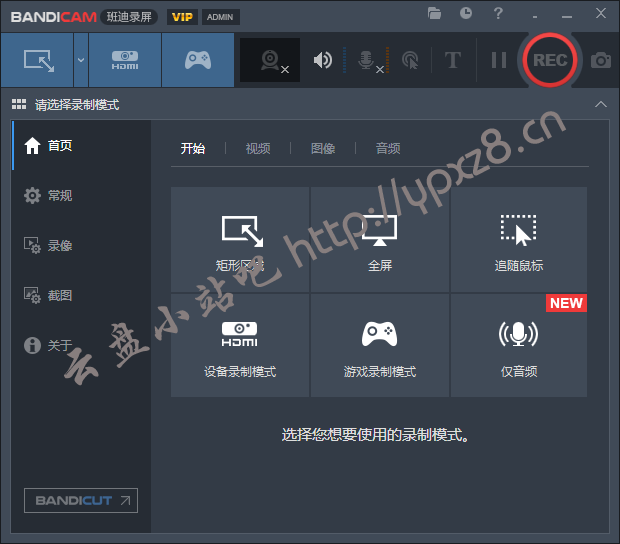Collapse the recording mode panel chevron

tap(601, 104)
